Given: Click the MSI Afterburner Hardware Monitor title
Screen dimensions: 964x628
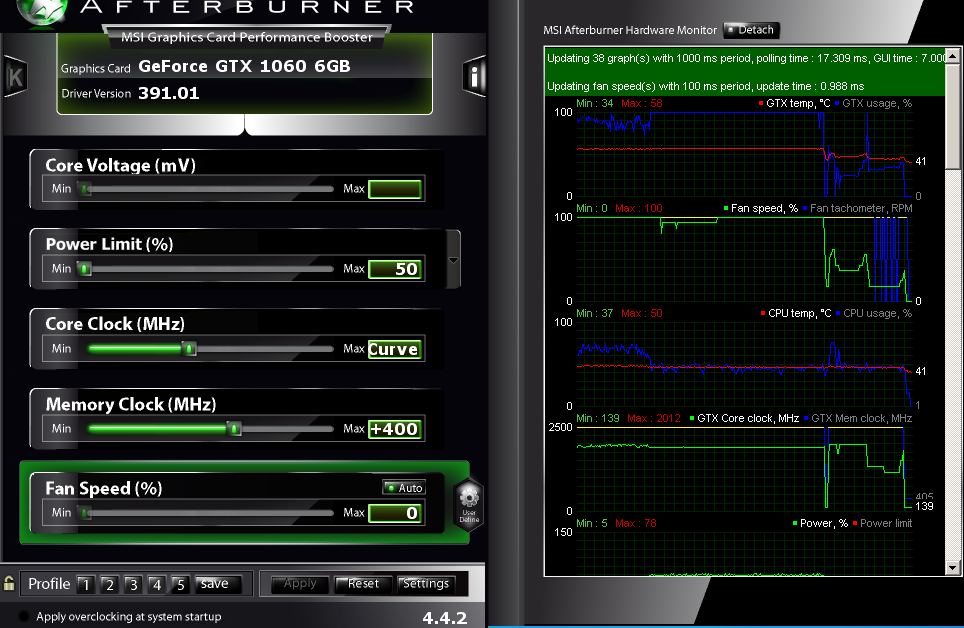Looking at the screenshot, I should coord(630,30).
